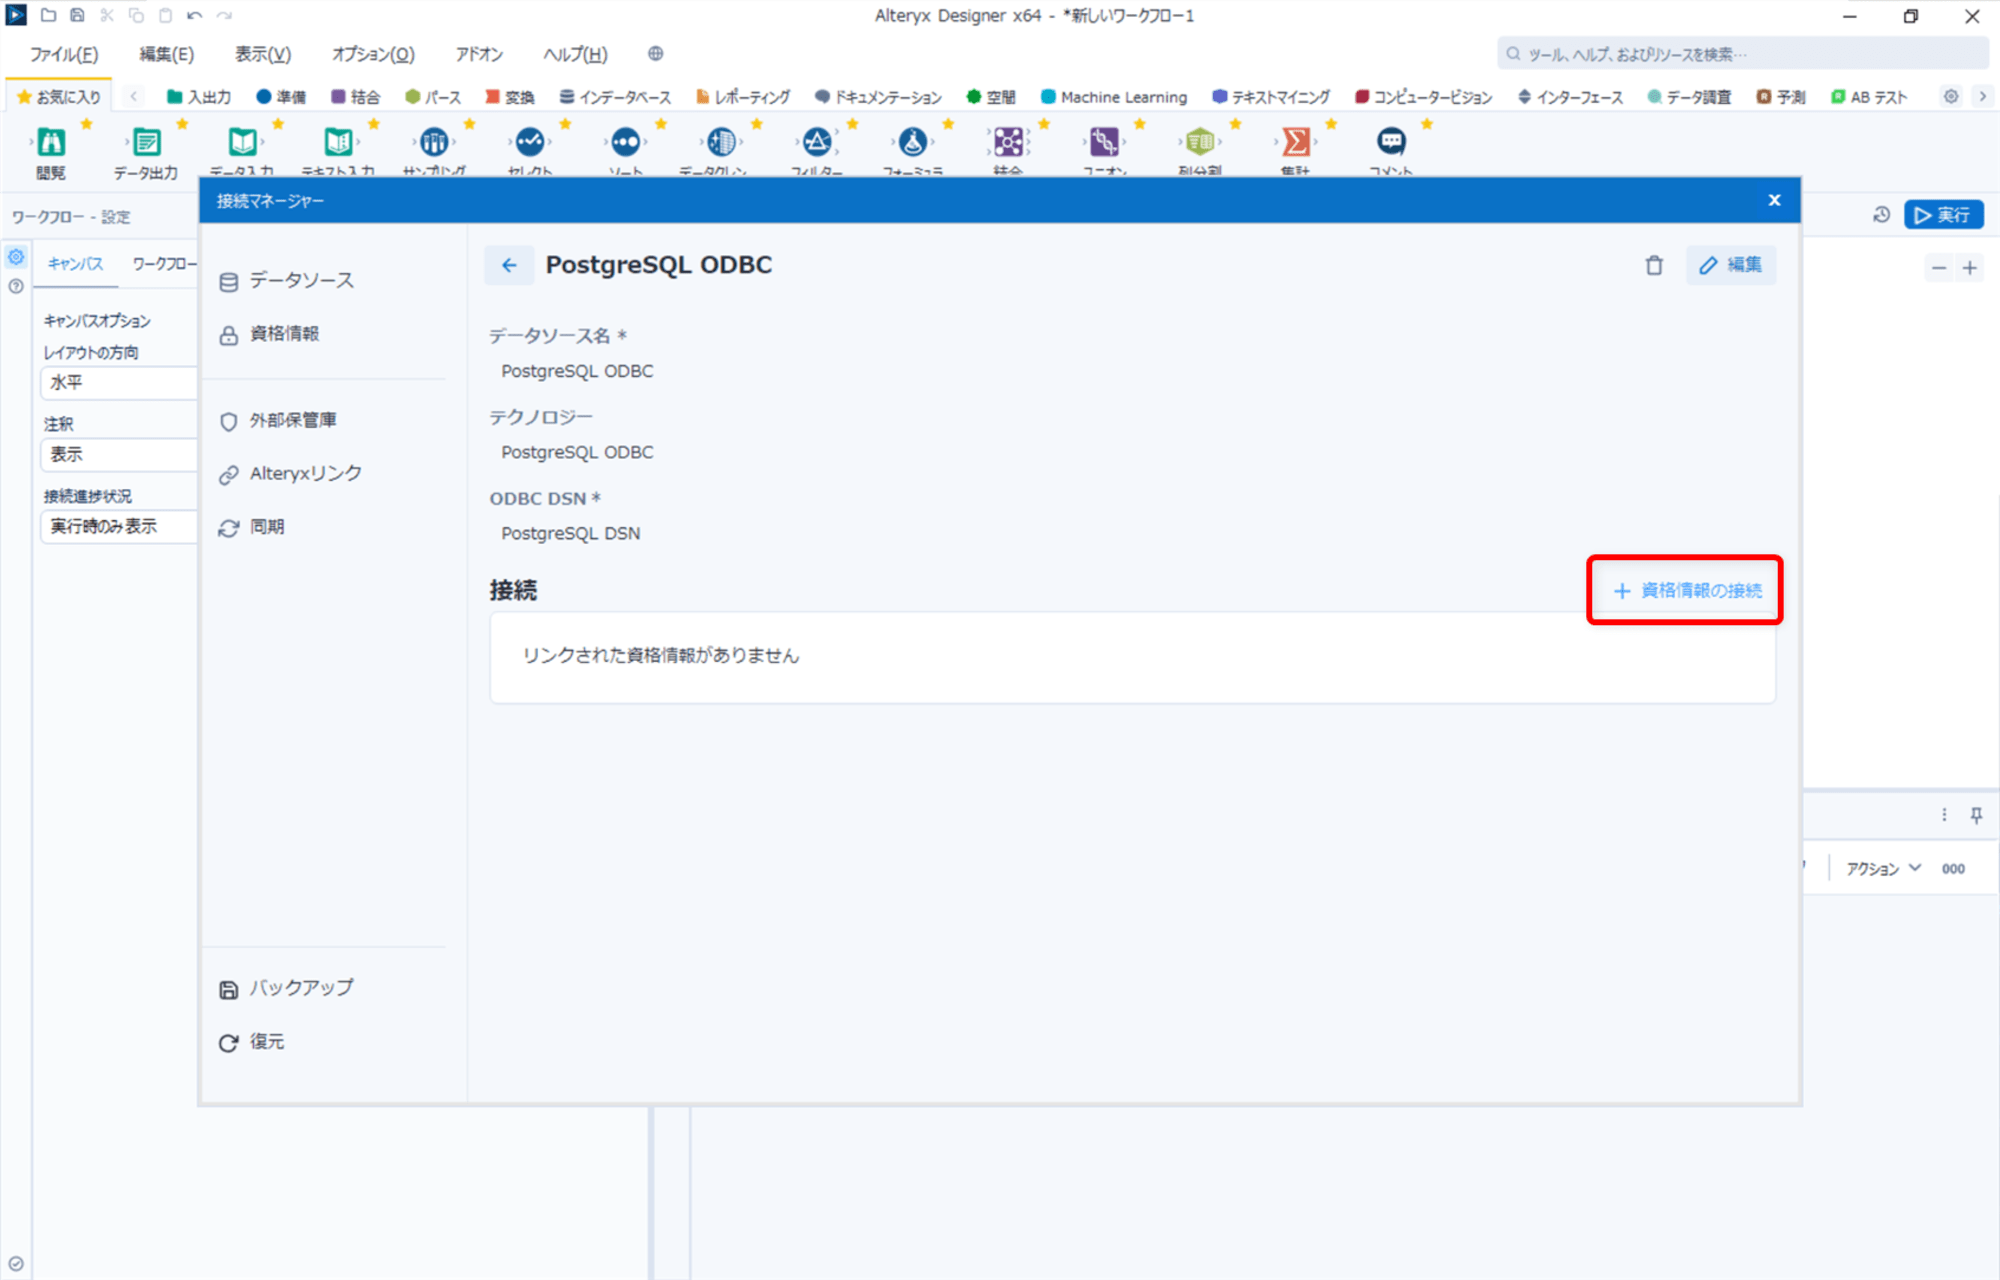Screen dimensions: 2000x1280
Task: Go back with the arrow beside PostgreSQL ODBC
Action: pyautogui.click(x=509, y=265)
